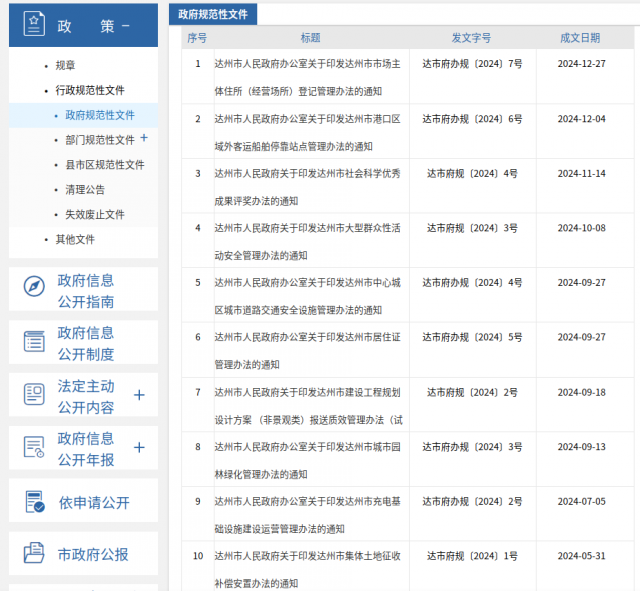This screenshot has height=591, width=640.
Task: Expand 政府信息公开年报 using the plus button
Action: coord(139,448)
